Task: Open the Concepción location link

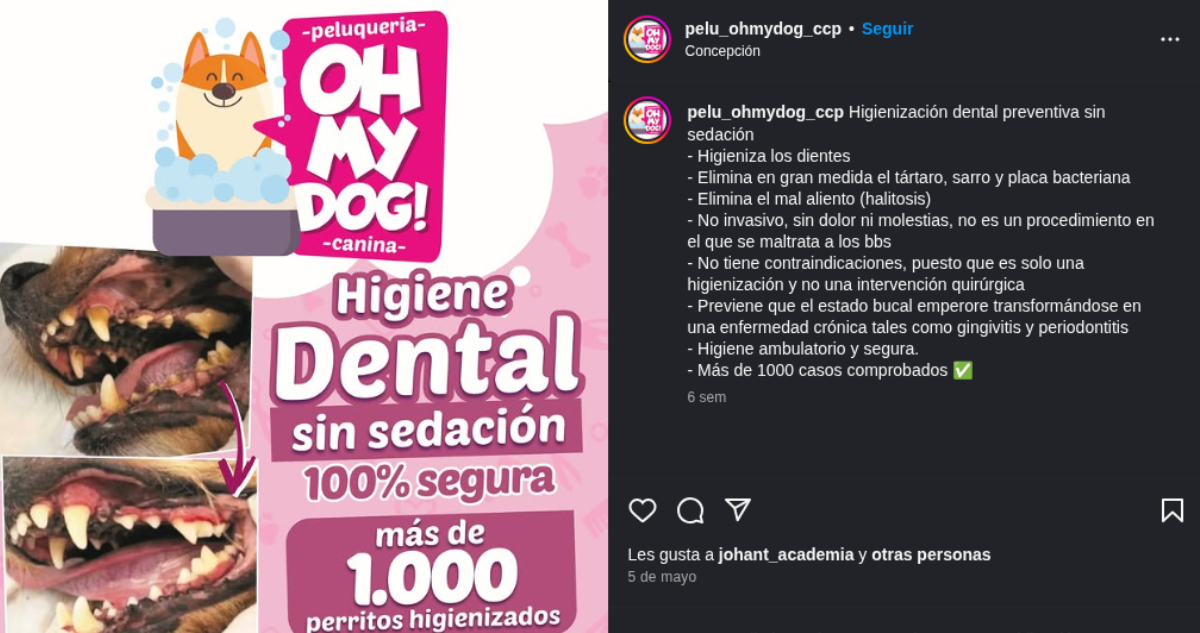Action: (722, 51)
